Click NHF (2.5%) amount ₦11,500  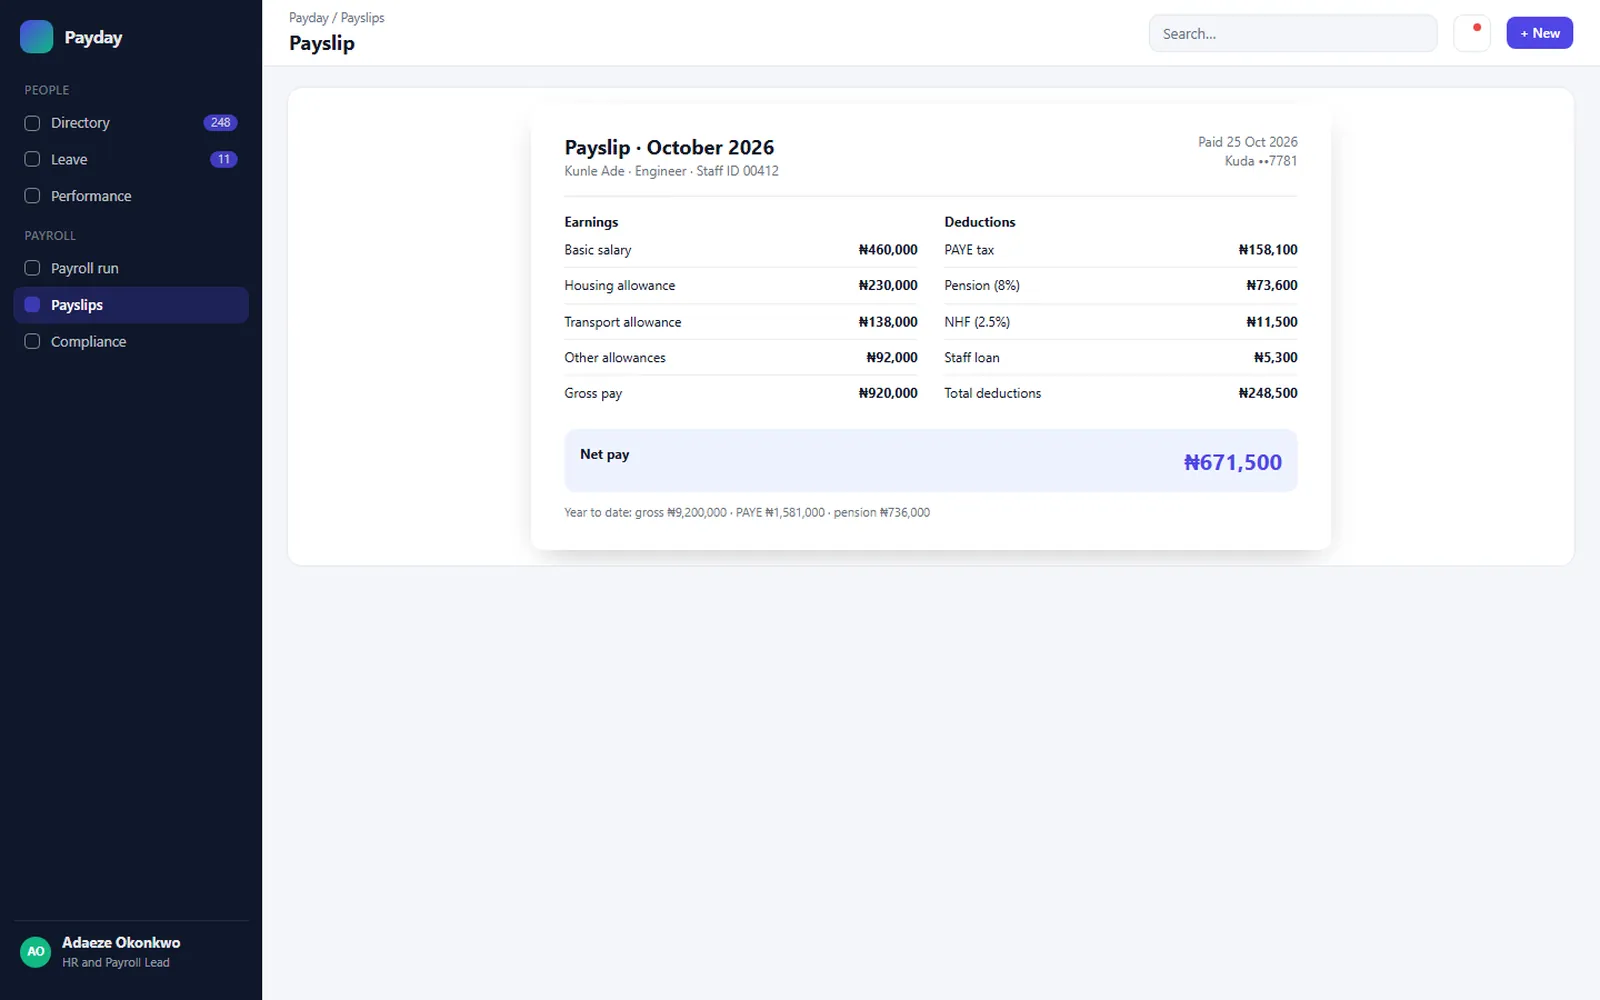pyautogui.click(x=1272, y=322)
